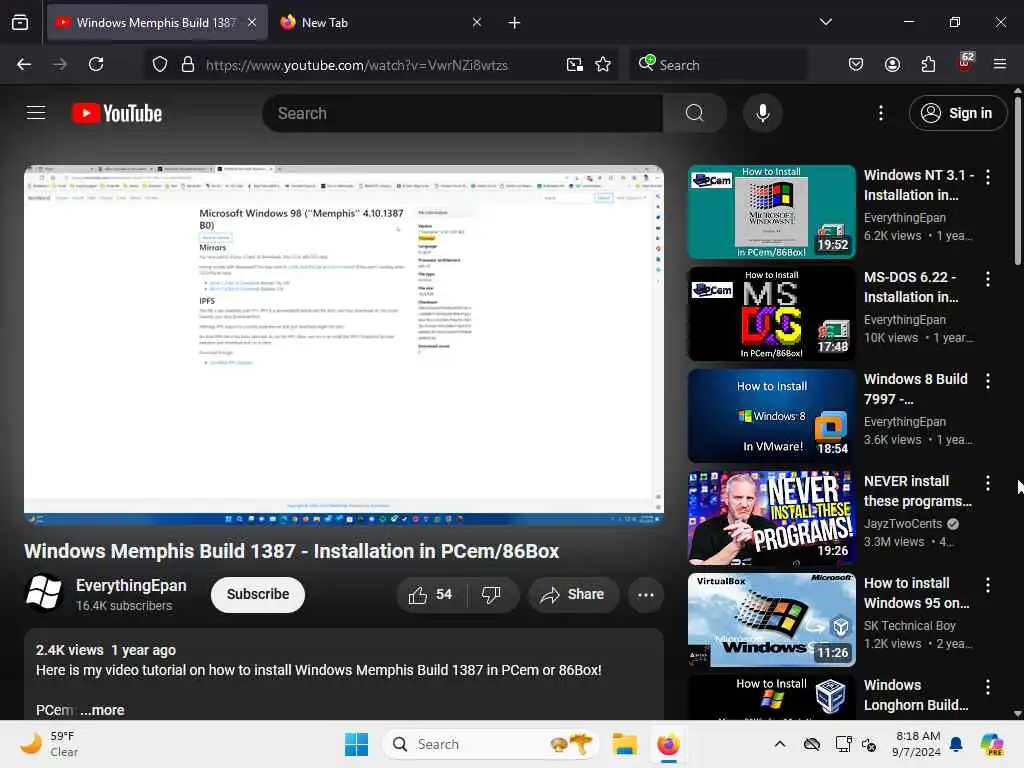
Task: Open the Windows Start menu
Action: [357, 744]
